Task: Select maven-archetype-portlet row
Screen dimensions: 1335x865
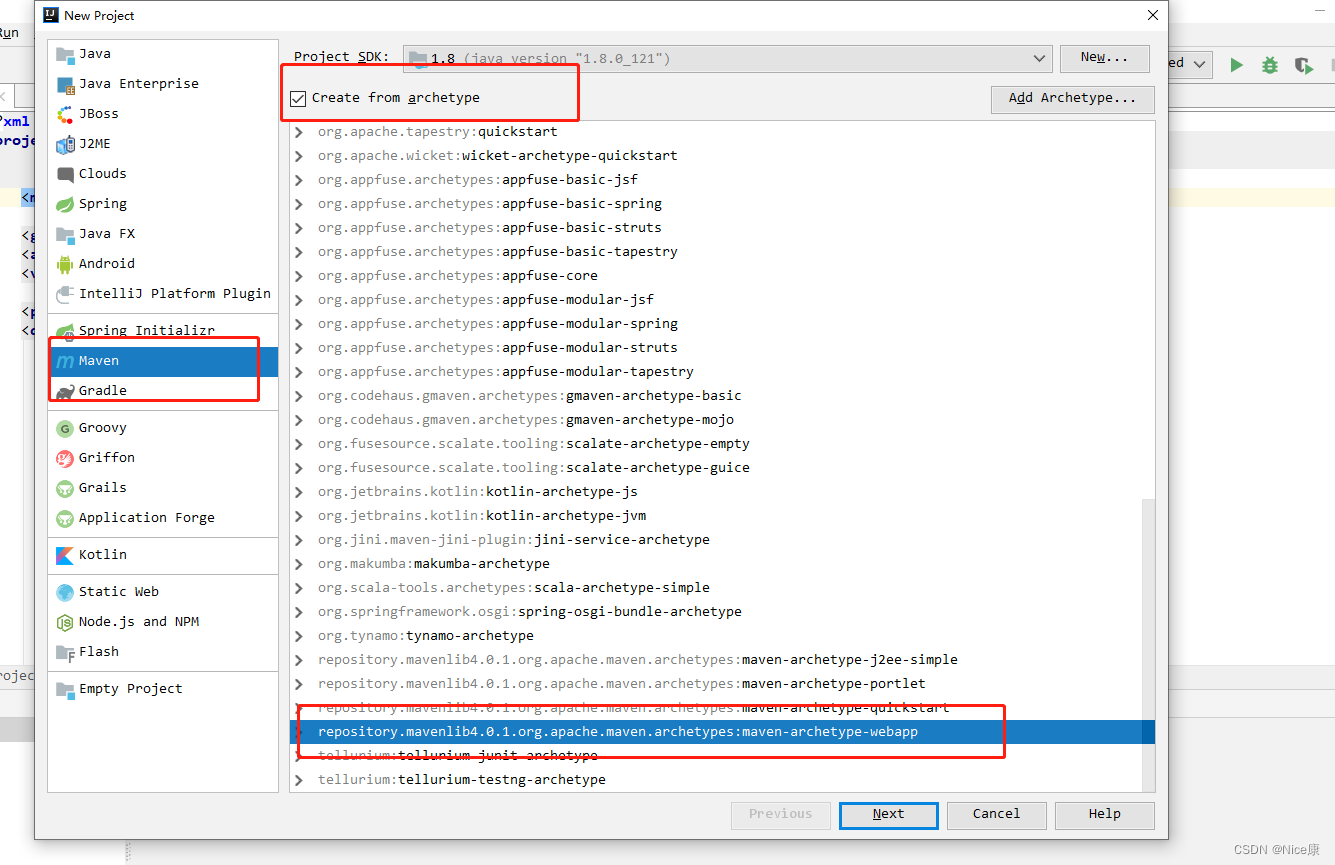Action: click(716, 684)
